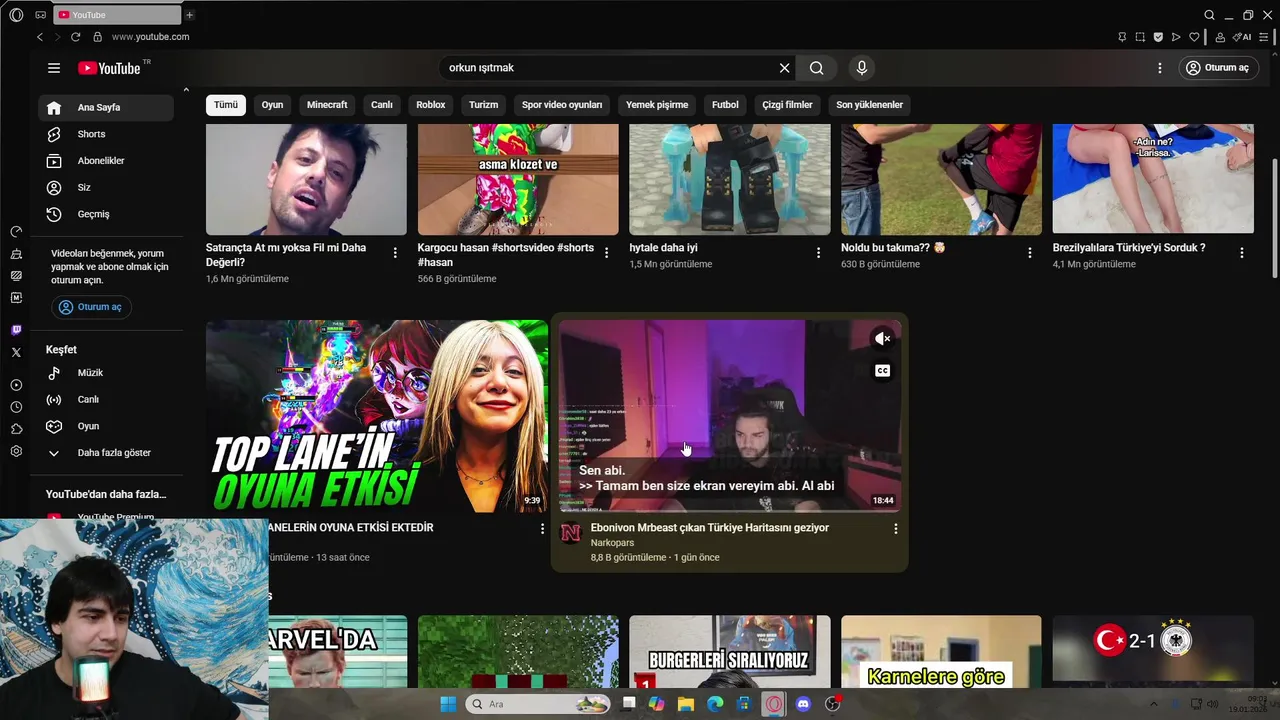Start voice search with the microphone
Viewport: 1280px width, 720px height.
pos(862,68)
